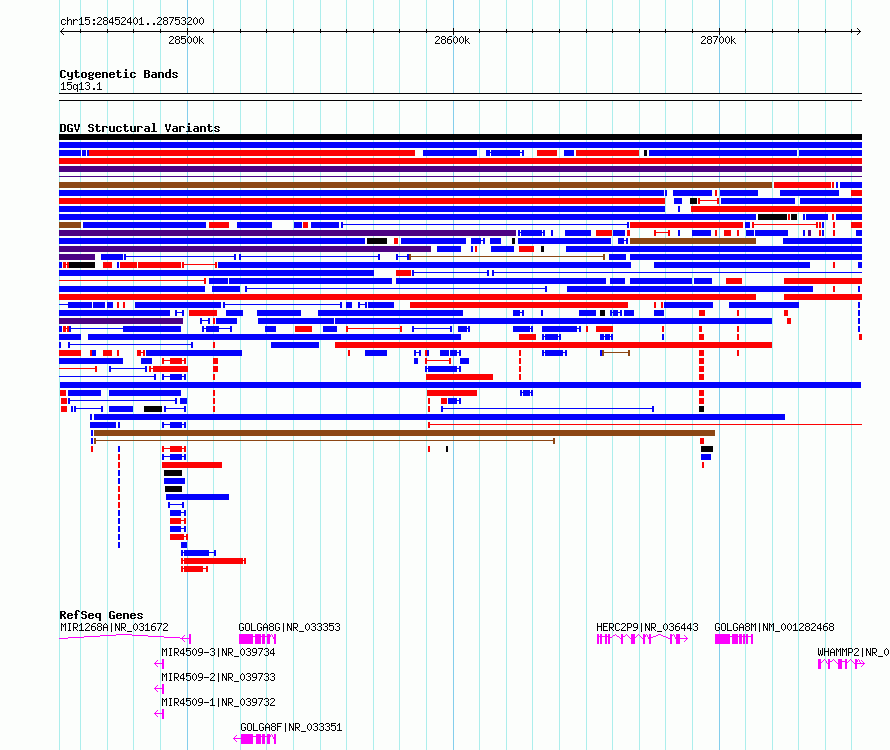
Task: Click the GOLGA8F magenta exon glyph
Action: click(255, 739)
